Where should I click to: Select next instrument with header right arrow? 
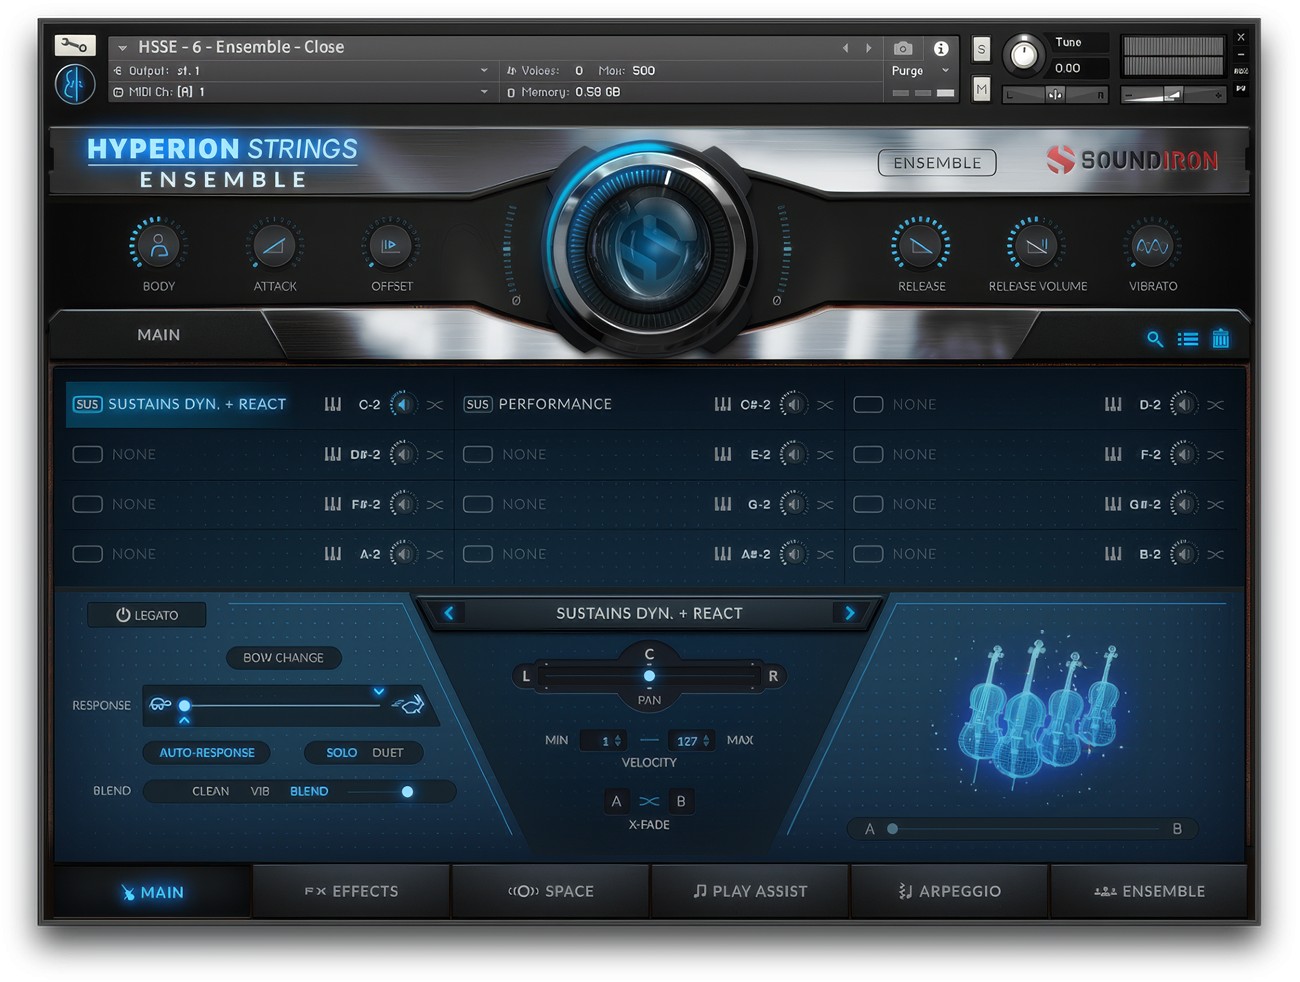click(x=868, y=47)
